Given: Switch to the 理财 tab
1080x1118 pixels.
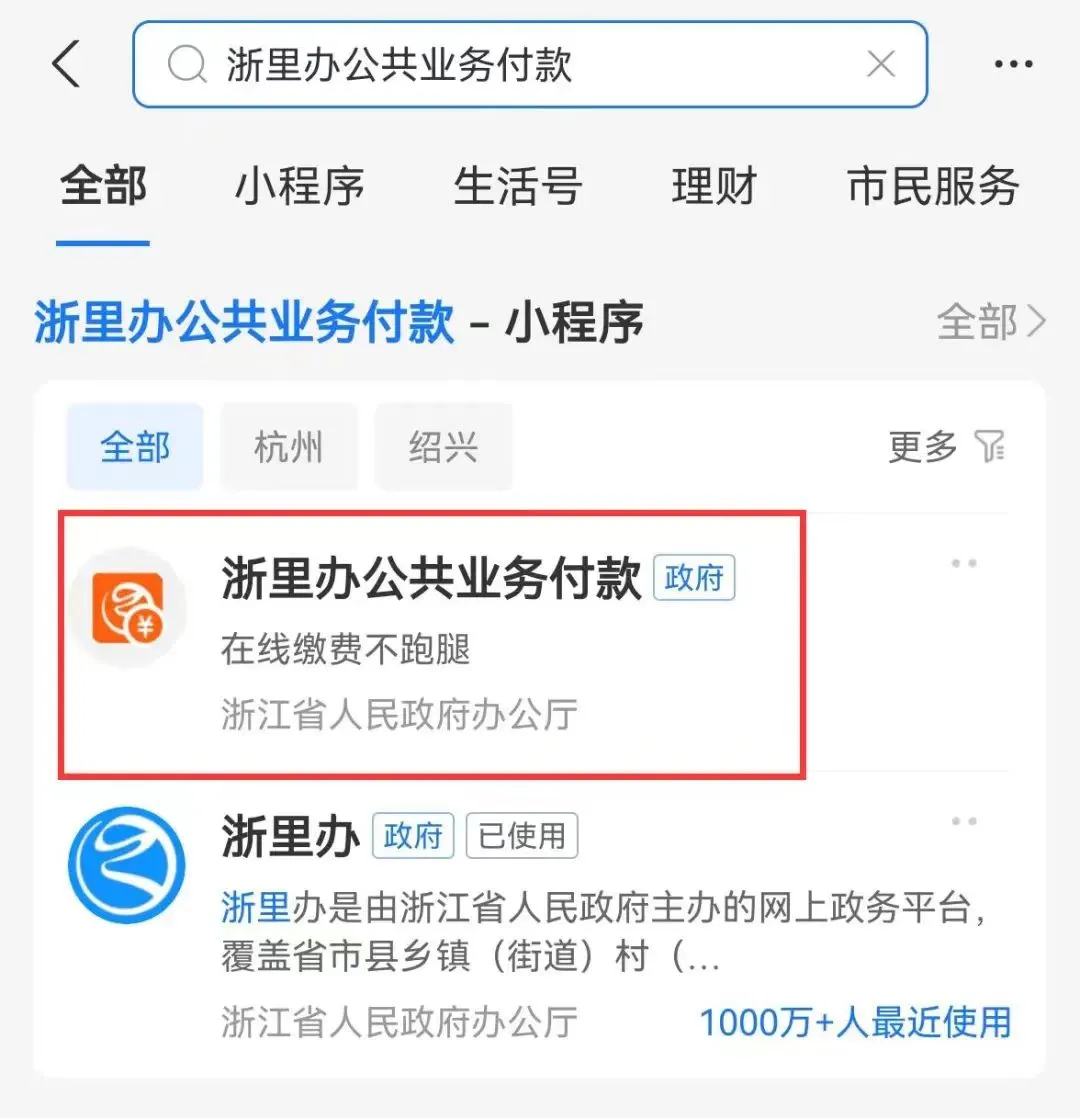Looking at the screenshot, I should coord(714,187).
